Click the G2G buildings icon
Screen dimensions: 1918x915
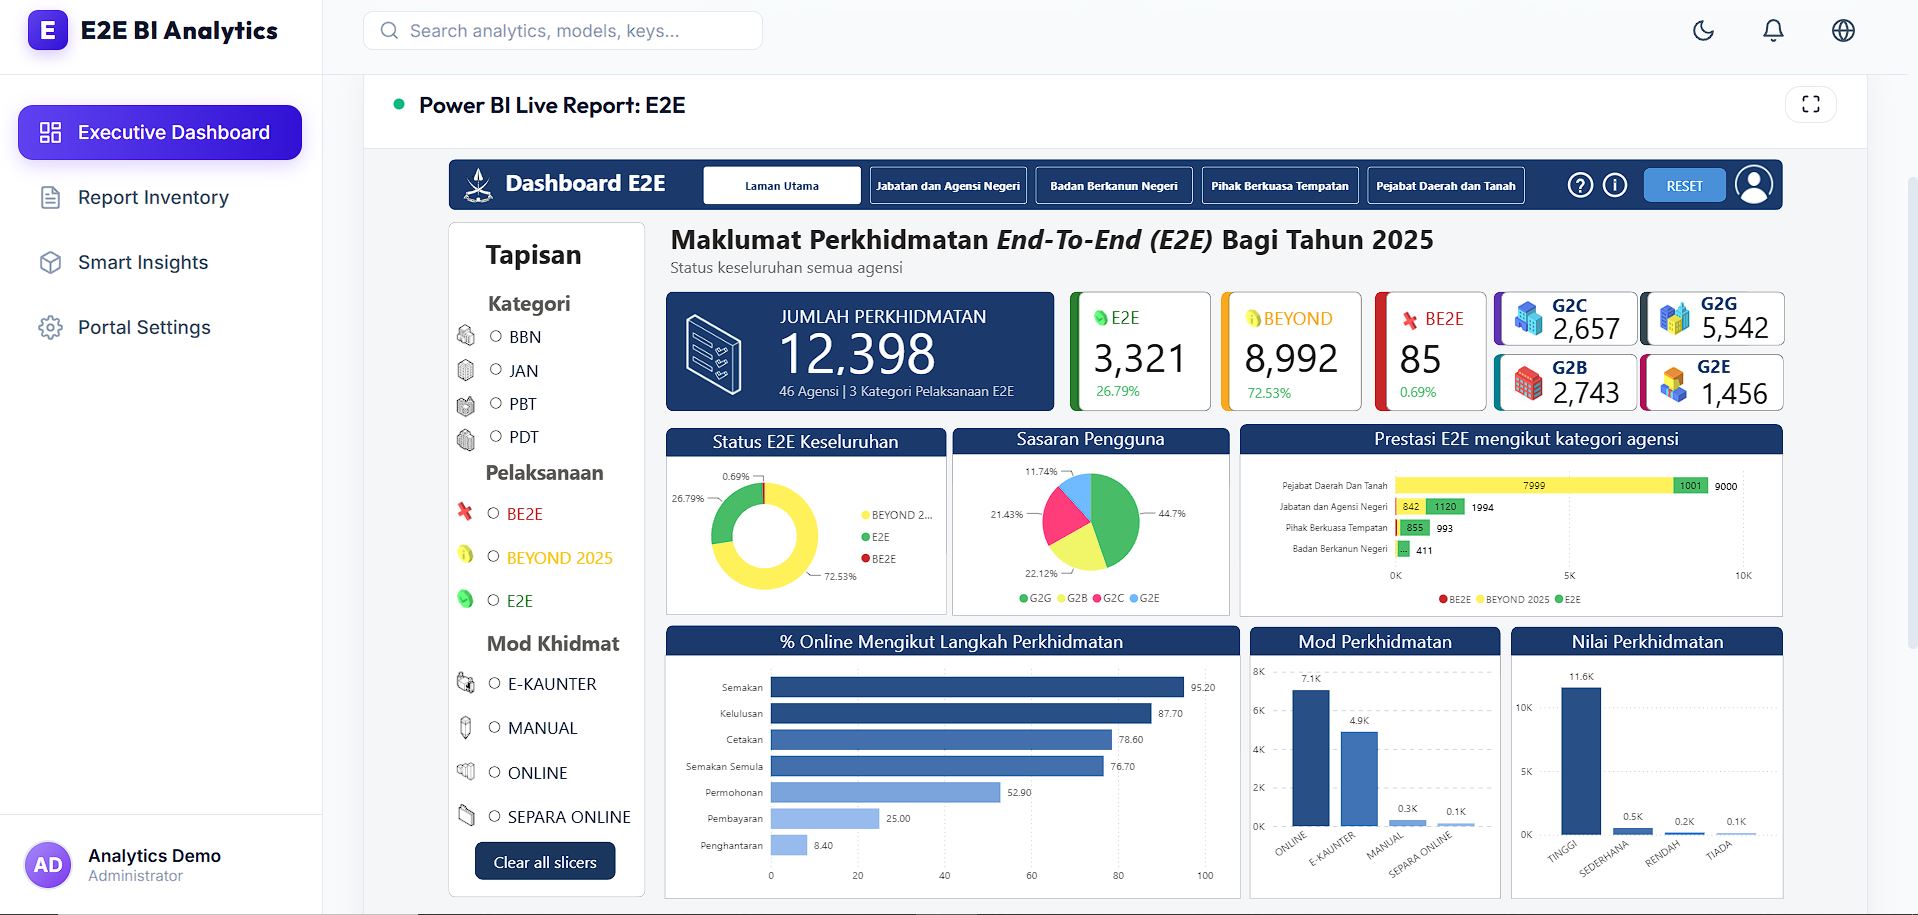(1675, 318)
